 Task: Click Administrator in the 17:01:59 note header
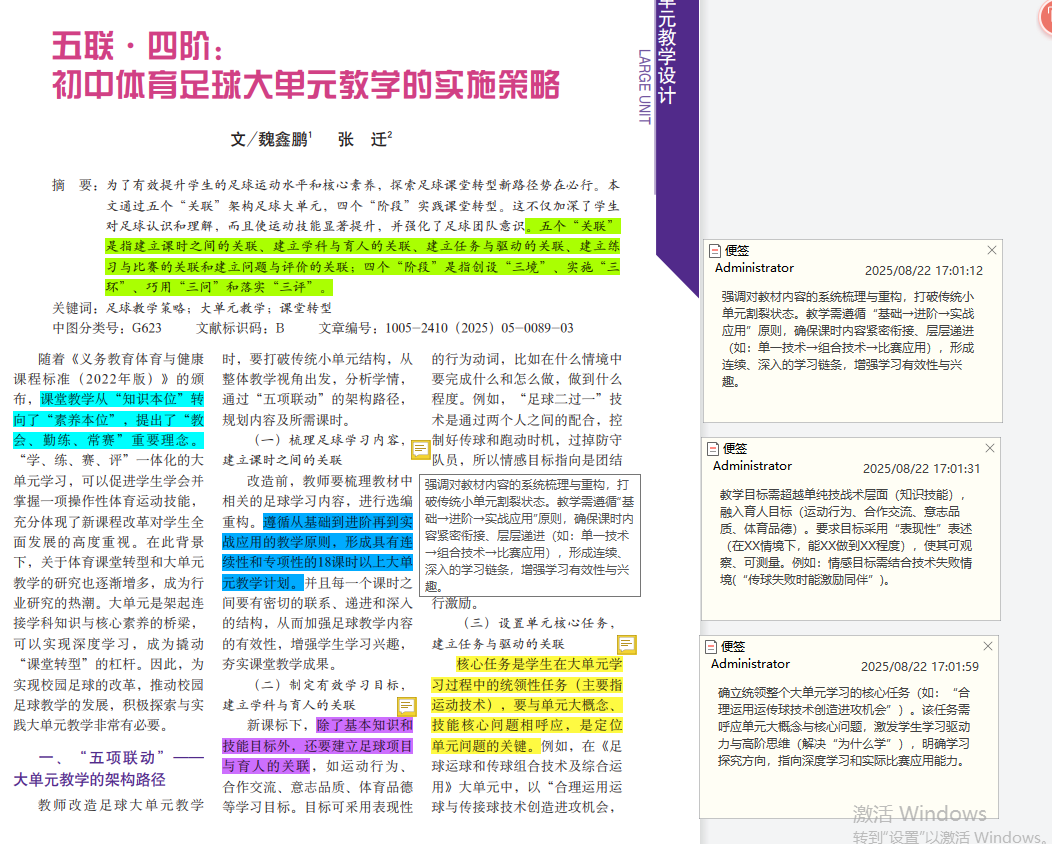(750, 664)
